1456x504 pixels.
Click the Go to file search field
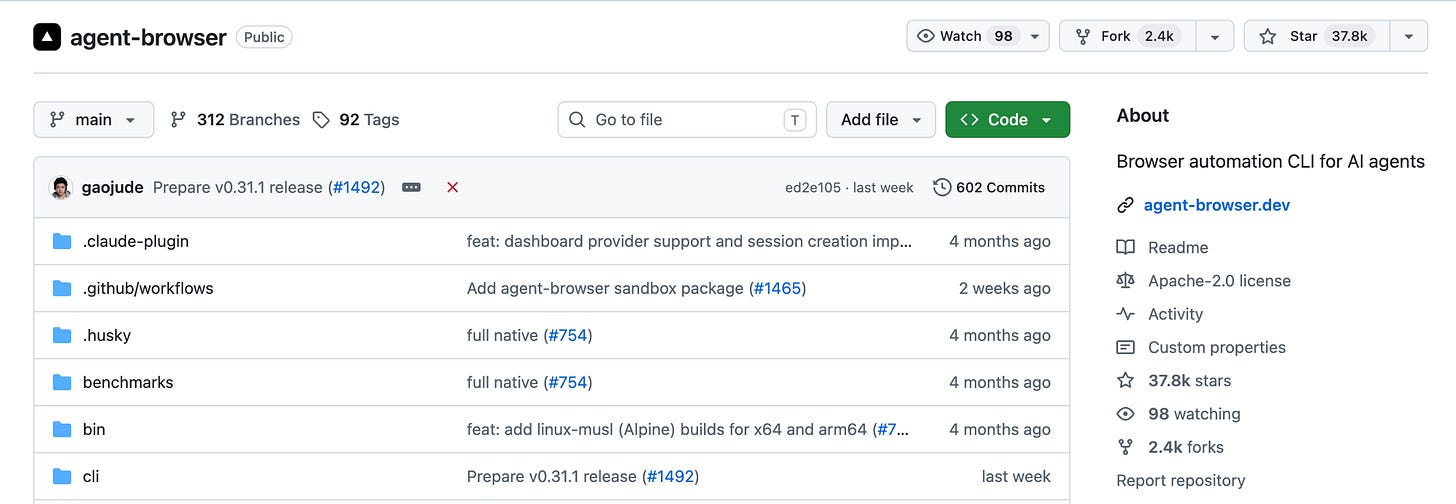[x=687, y=119]
